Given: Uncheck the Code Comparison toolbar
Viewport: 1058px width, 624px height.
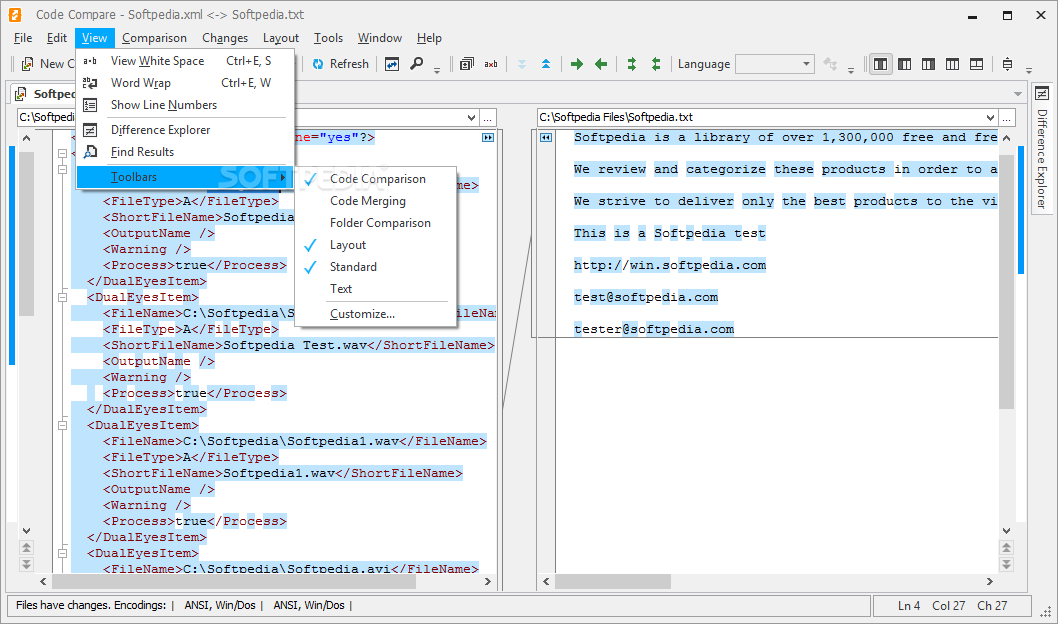Looking at the screenshot, I should click(376, 179).
